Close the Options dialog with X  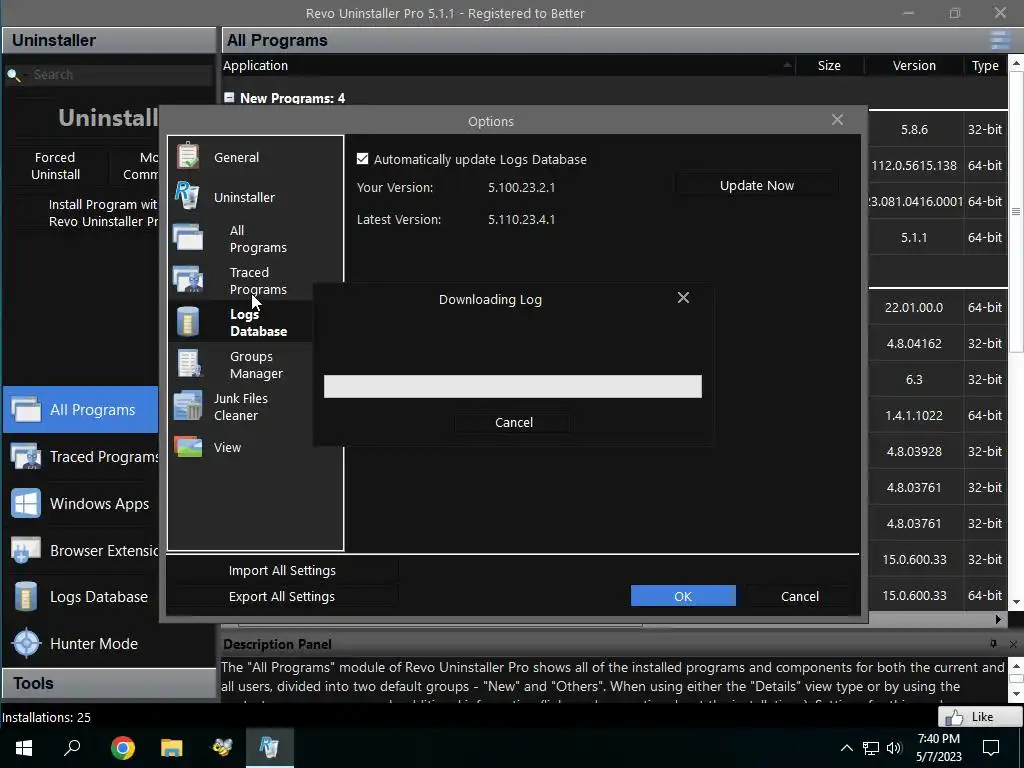point(837,120)
